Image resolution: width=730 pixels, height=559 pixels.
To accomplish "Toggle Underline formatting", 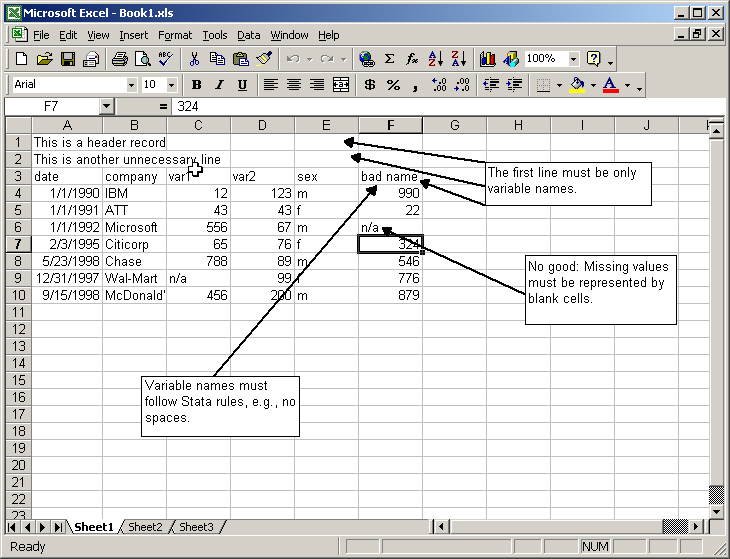I will tap(242, 85).
